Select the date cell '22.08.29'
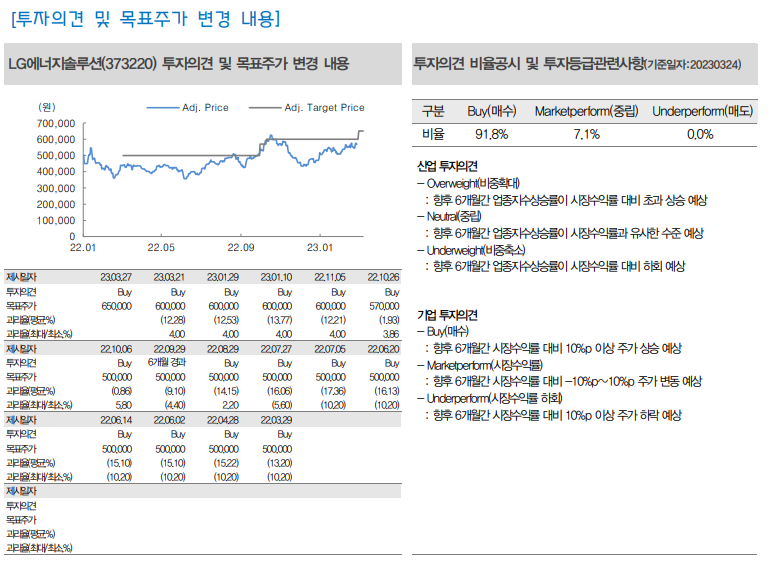 tap(223, 349)
